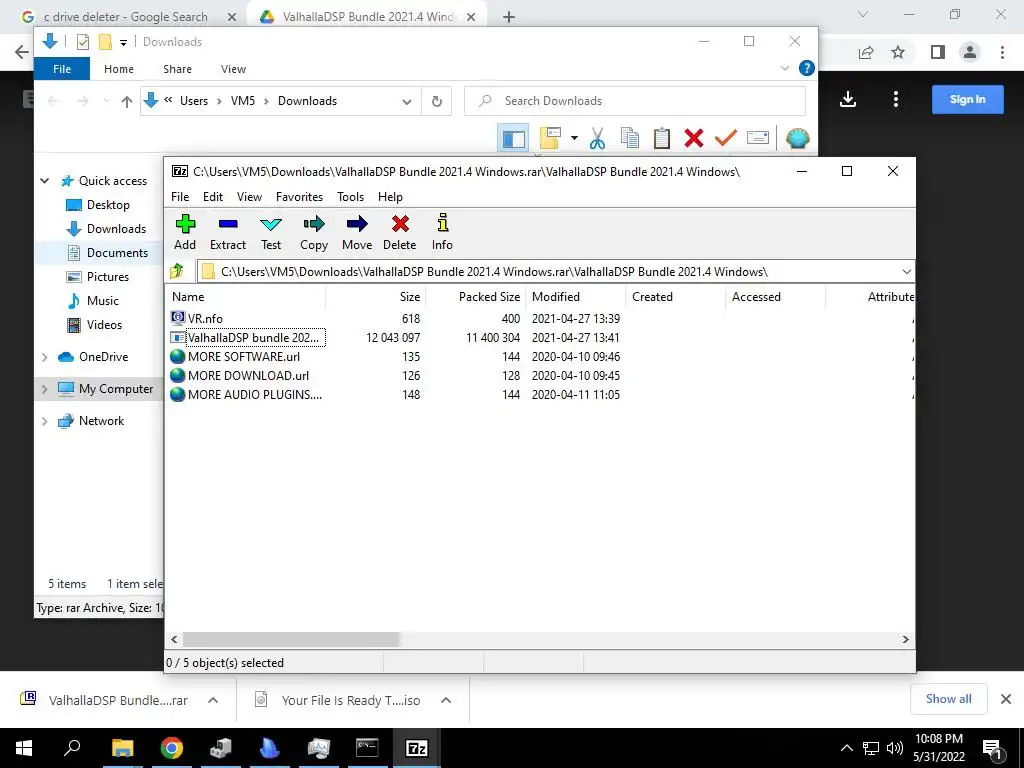The image size is (1024, 768).
Task: Click the Rename icon in Explorer toolbar
Action: [x=758, y=138]
